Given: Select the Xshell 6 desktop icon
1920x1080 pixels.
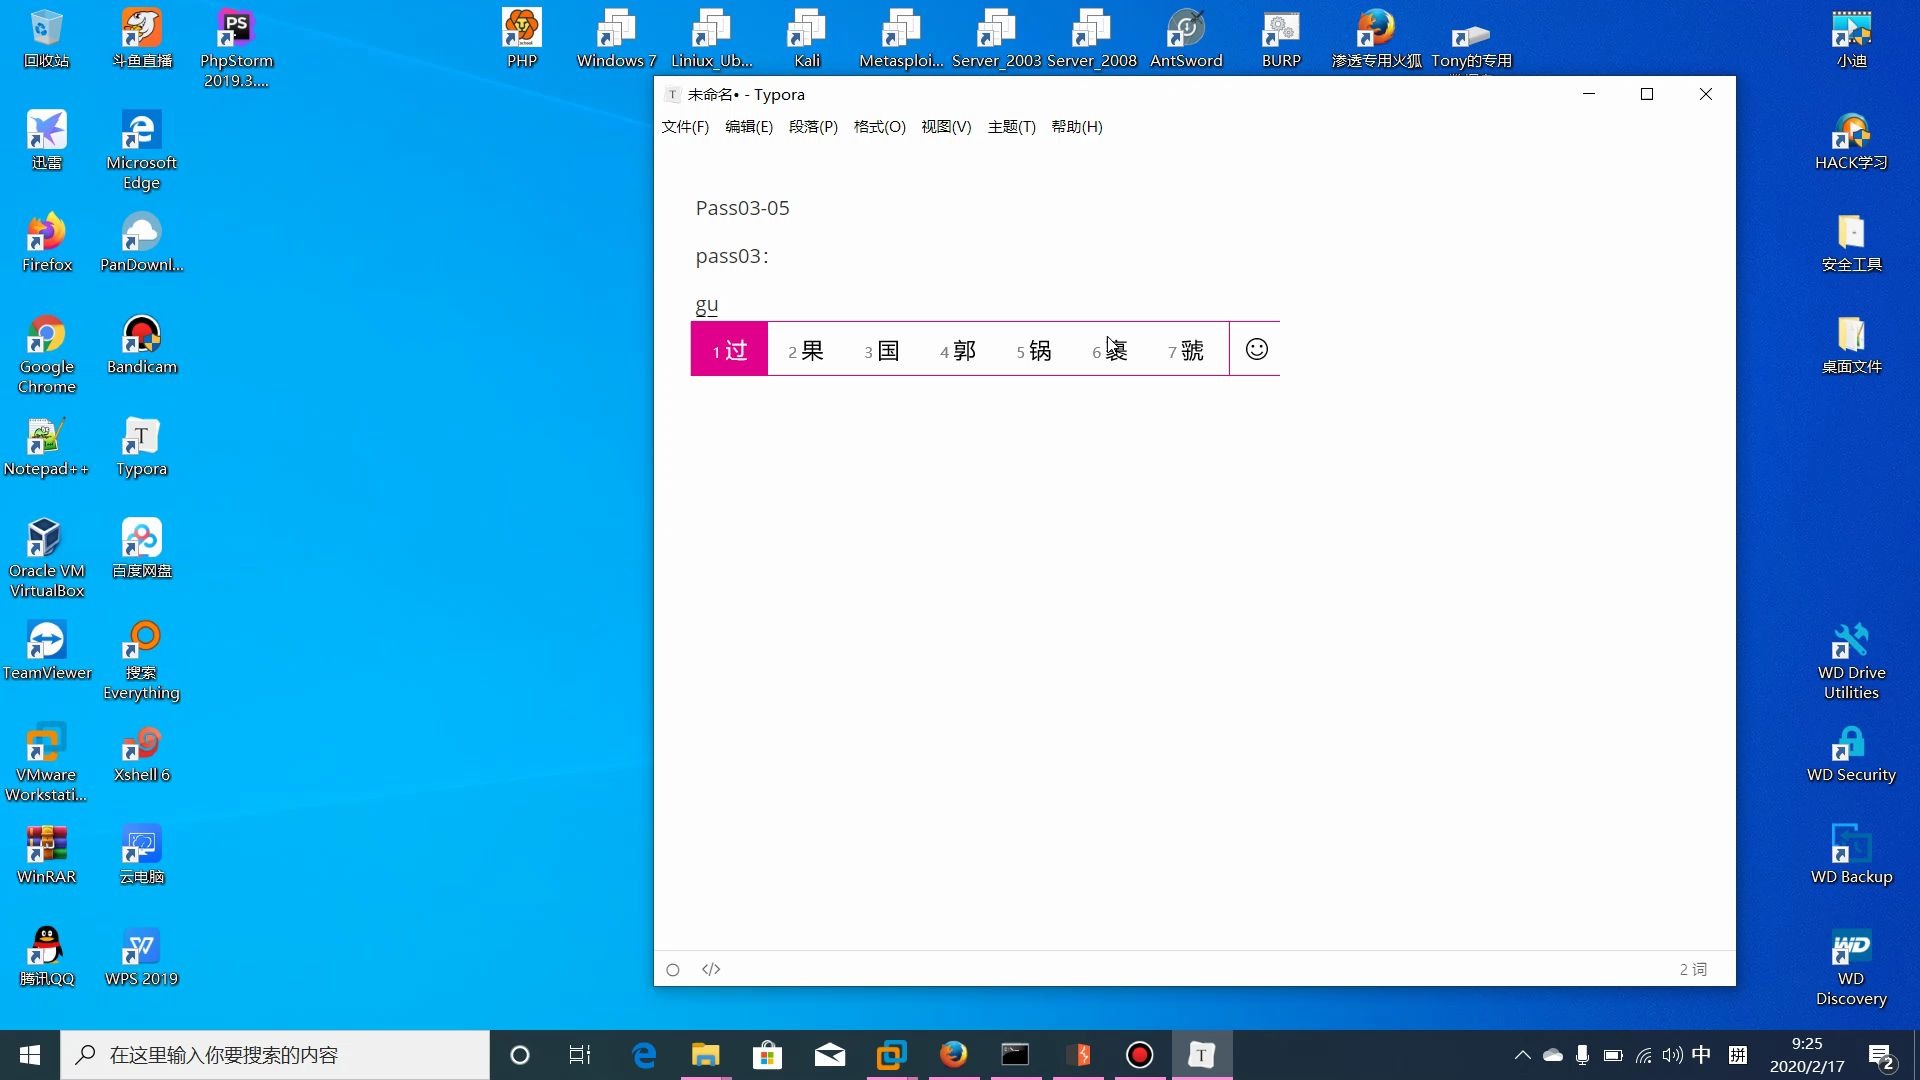Looking at the screenshot, I should coord(142,753).
